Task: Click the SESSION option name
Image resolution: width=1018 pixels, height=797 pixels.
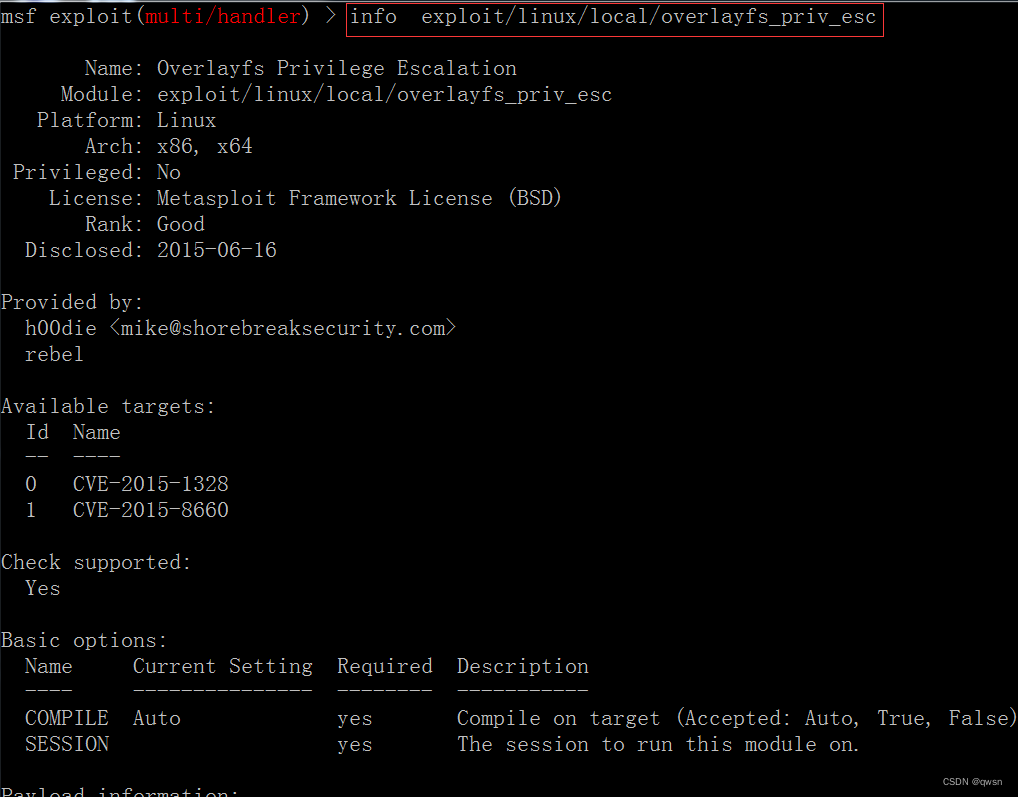Action: (66, 745)
